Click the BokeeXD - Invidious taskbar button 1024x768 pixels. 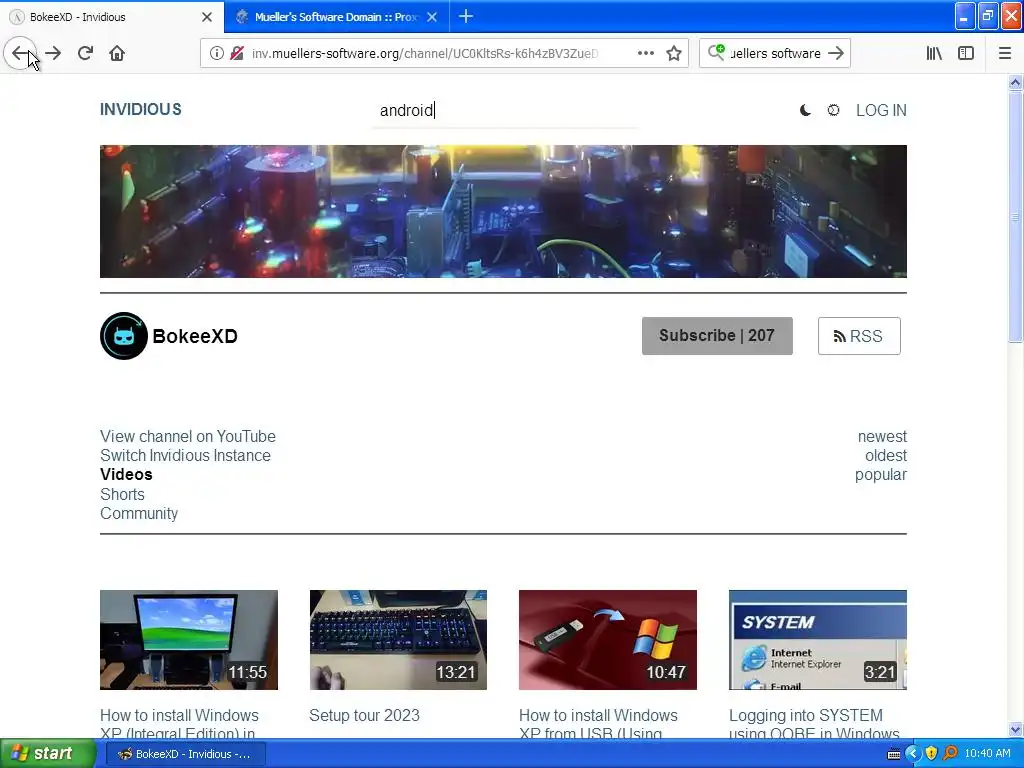pyautogui.click(x=185, y=754)
